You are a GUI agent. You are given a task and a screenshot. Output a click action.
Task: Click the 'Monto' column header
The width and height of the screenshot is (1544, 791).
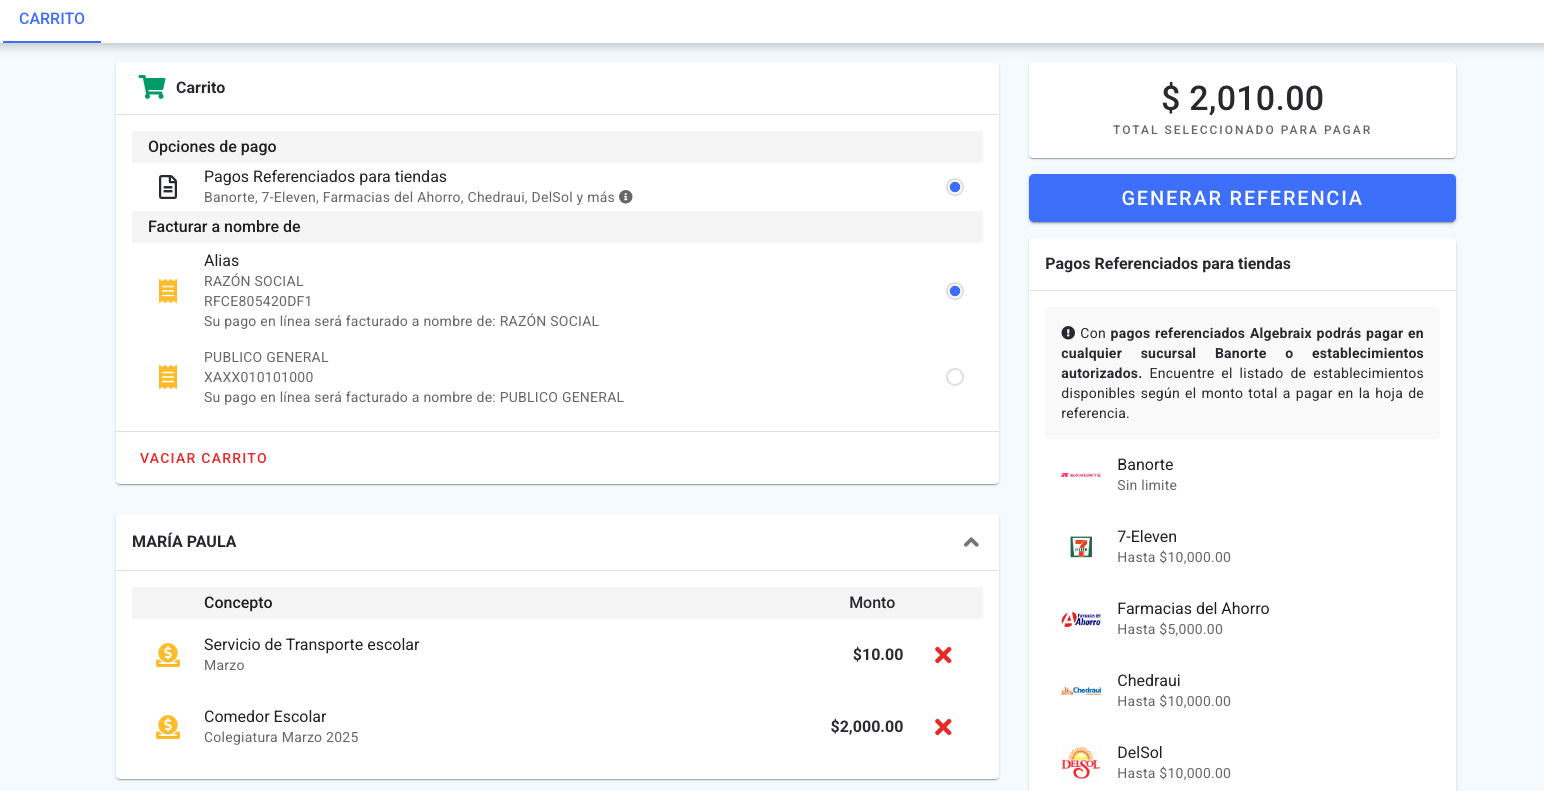coord(872,603)
